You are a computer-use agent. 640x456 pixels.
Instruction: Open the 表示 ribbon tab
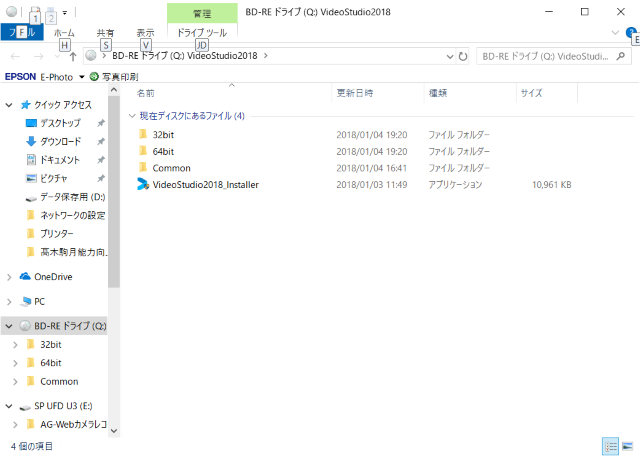145,33
